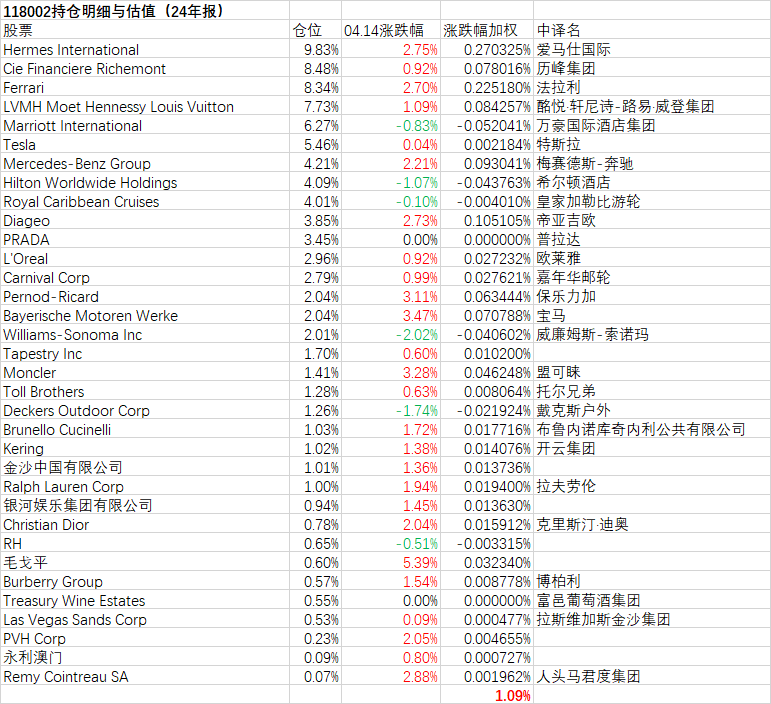Click the 梅赛德斯-奔驰 cell
Viewport: 771px width, 704px height.
pos(652,163)
